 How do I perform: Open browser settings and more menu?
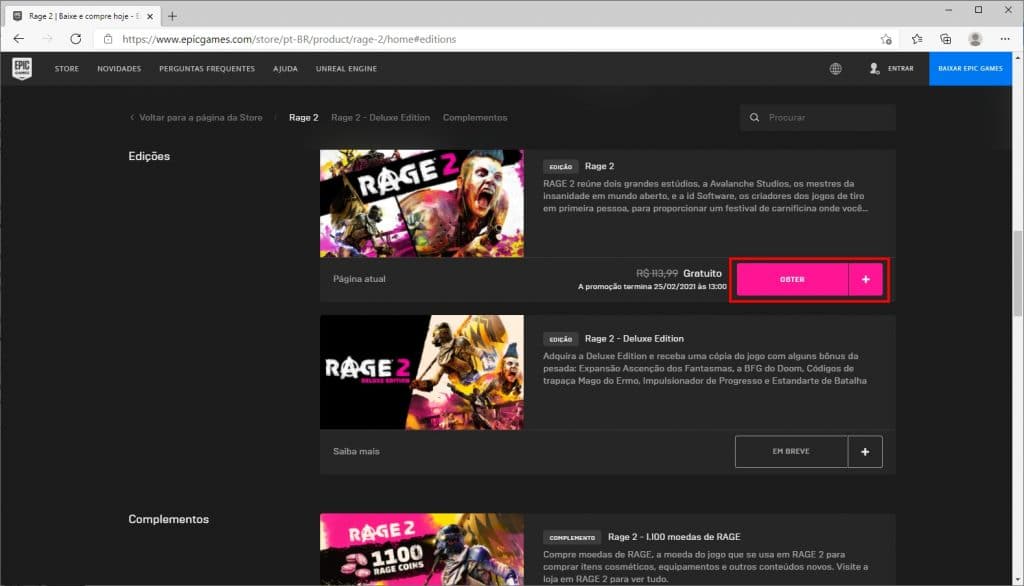1005,39
